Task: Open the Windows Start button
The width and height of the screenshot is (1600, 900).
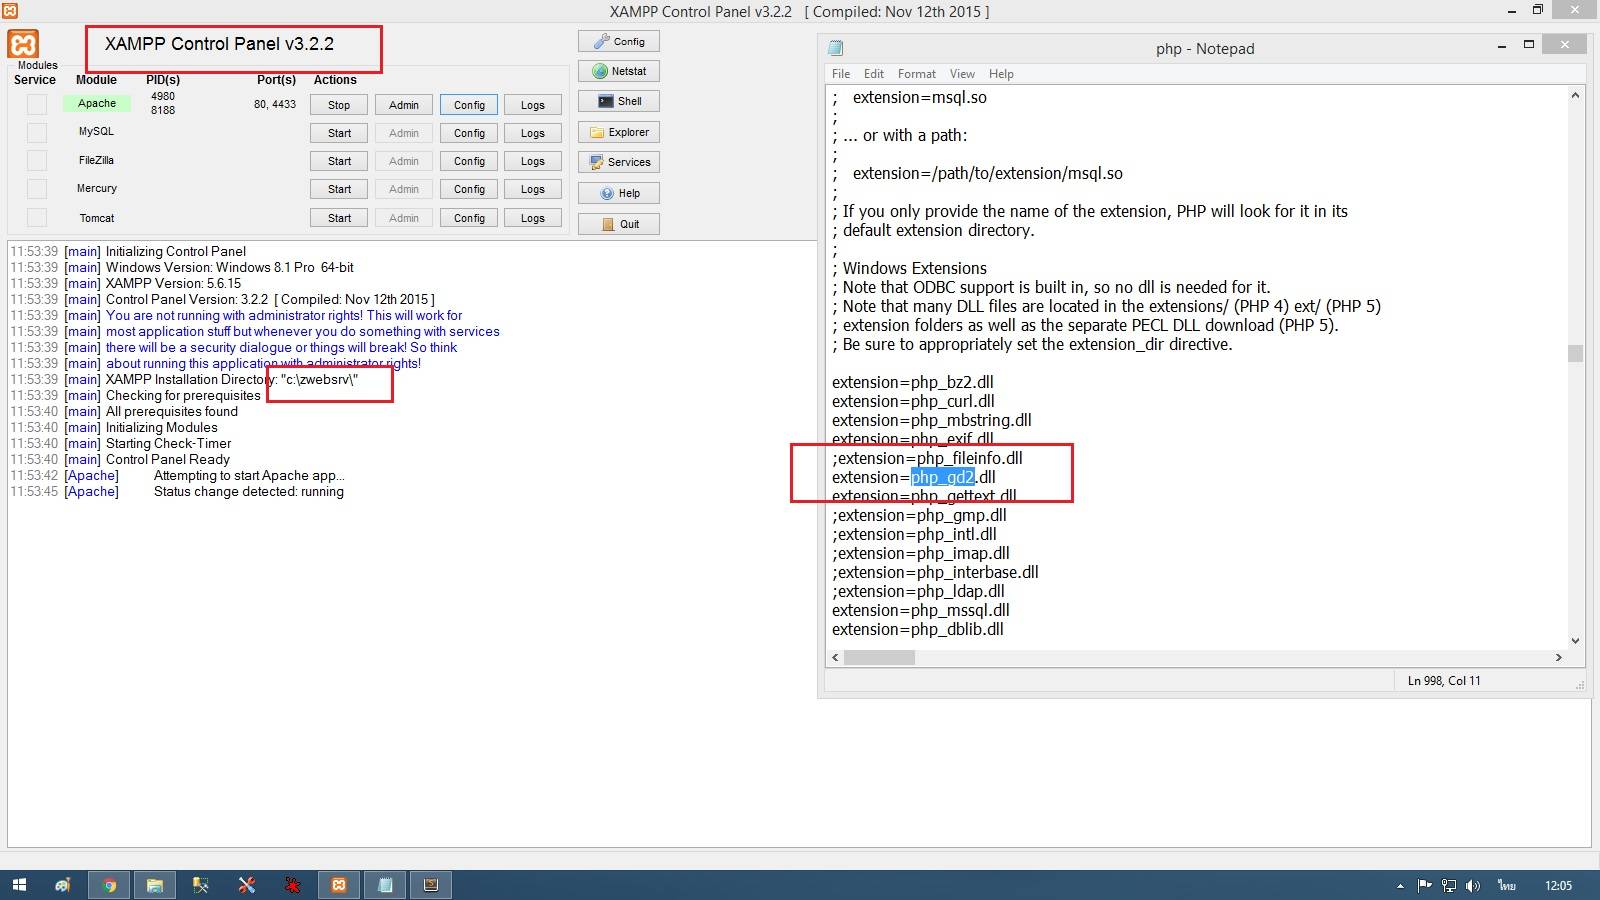Action: coord(19,885)
